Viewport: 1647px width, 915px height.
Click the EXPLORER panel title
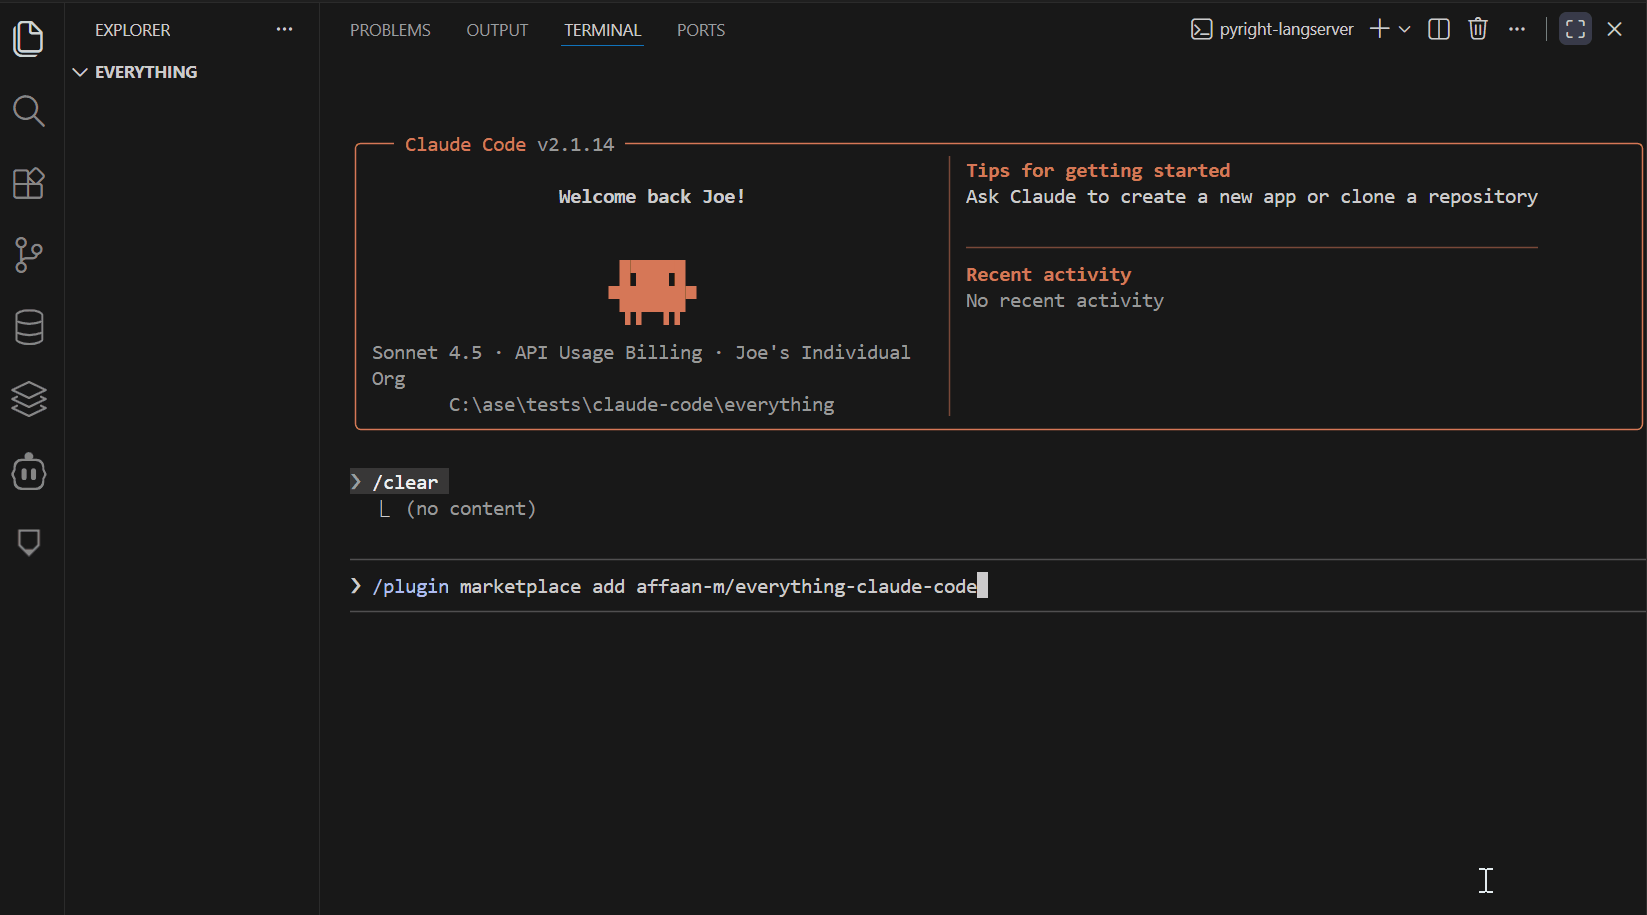coord(133,30)
